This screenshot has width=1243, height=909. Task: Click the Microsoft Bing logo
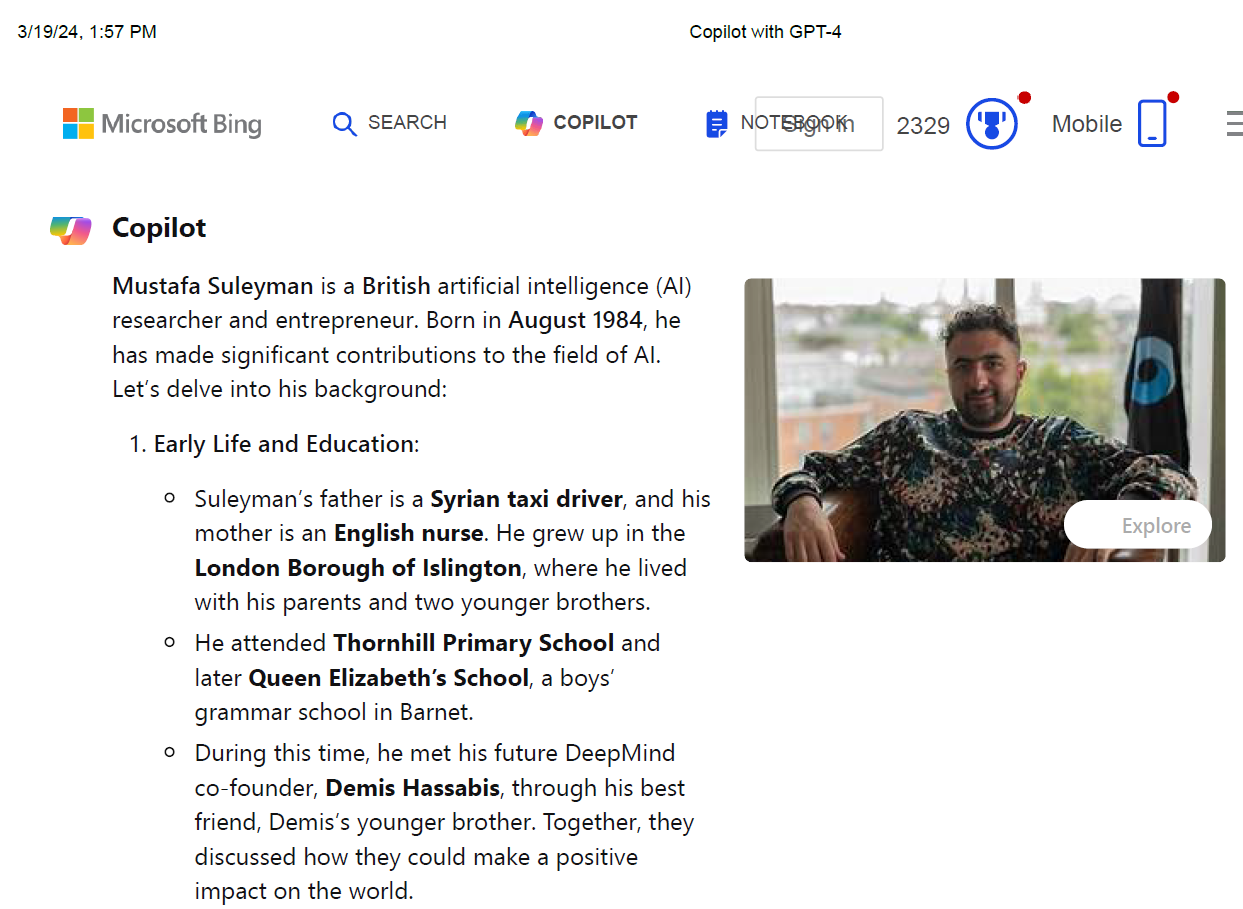point(162,124)
